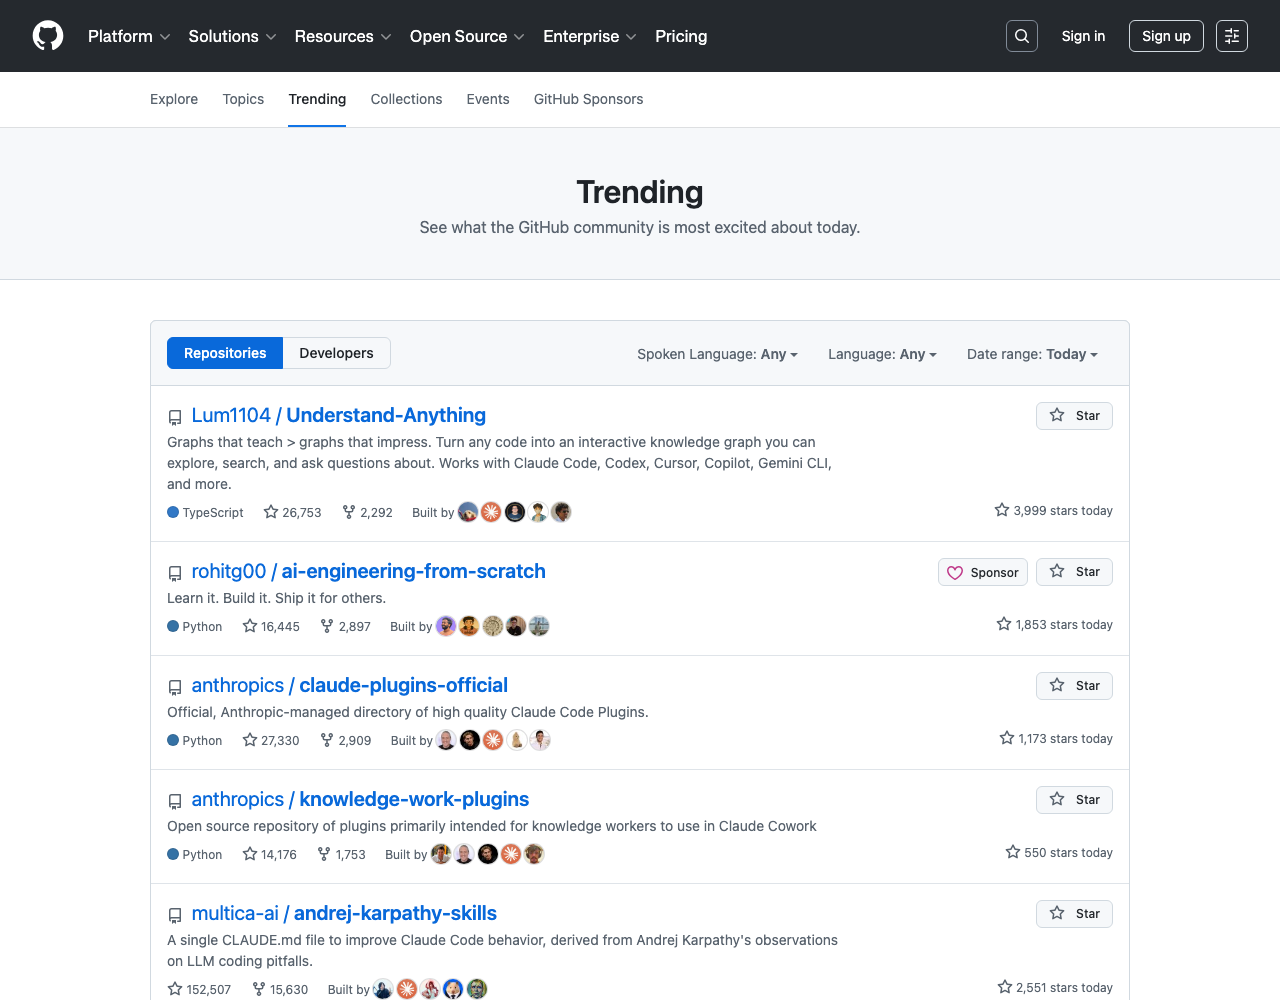
Task: Star the andrej-karpathy-skills repository
Action: pos(1074,914)
